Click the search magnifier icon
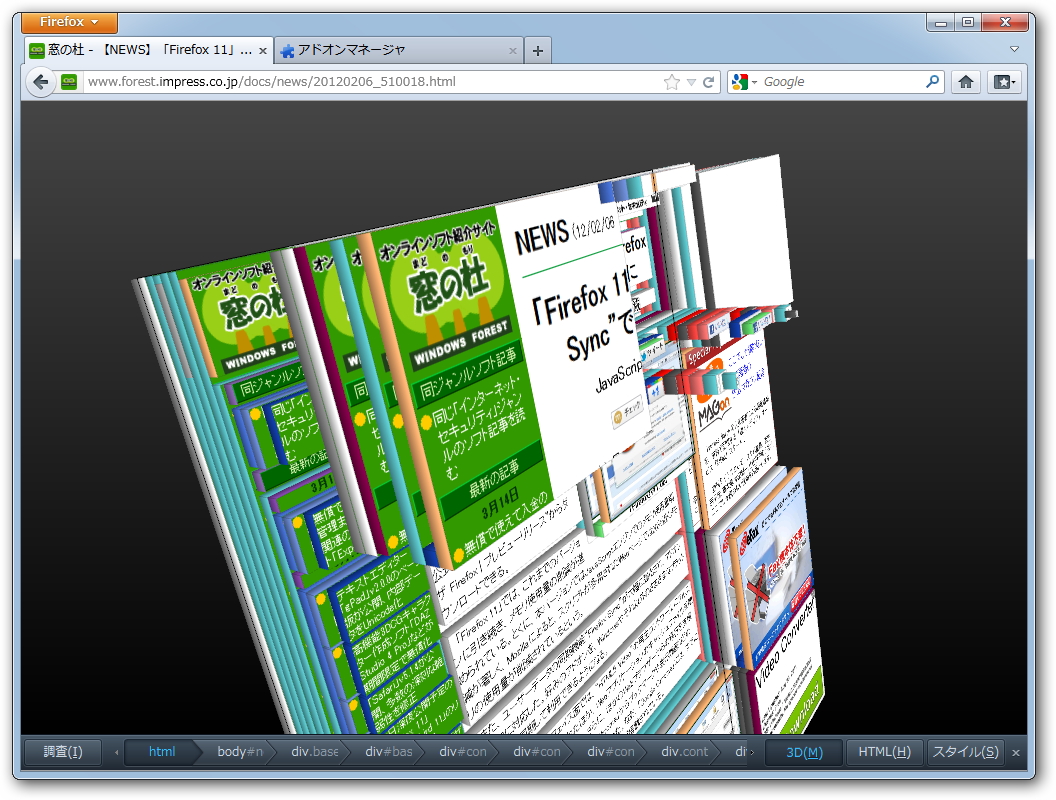The height and width of the screenshot is (800, 1056). pyautogui.click(x=933, y=81)
